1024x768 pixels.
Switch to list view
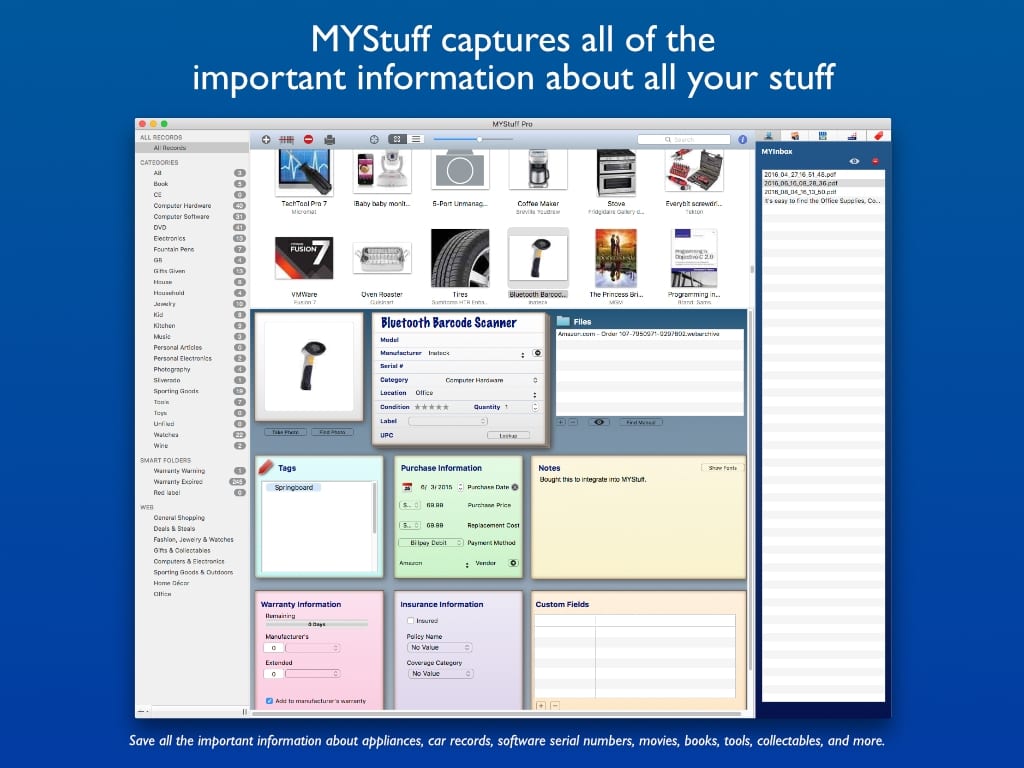coord(416,139)
